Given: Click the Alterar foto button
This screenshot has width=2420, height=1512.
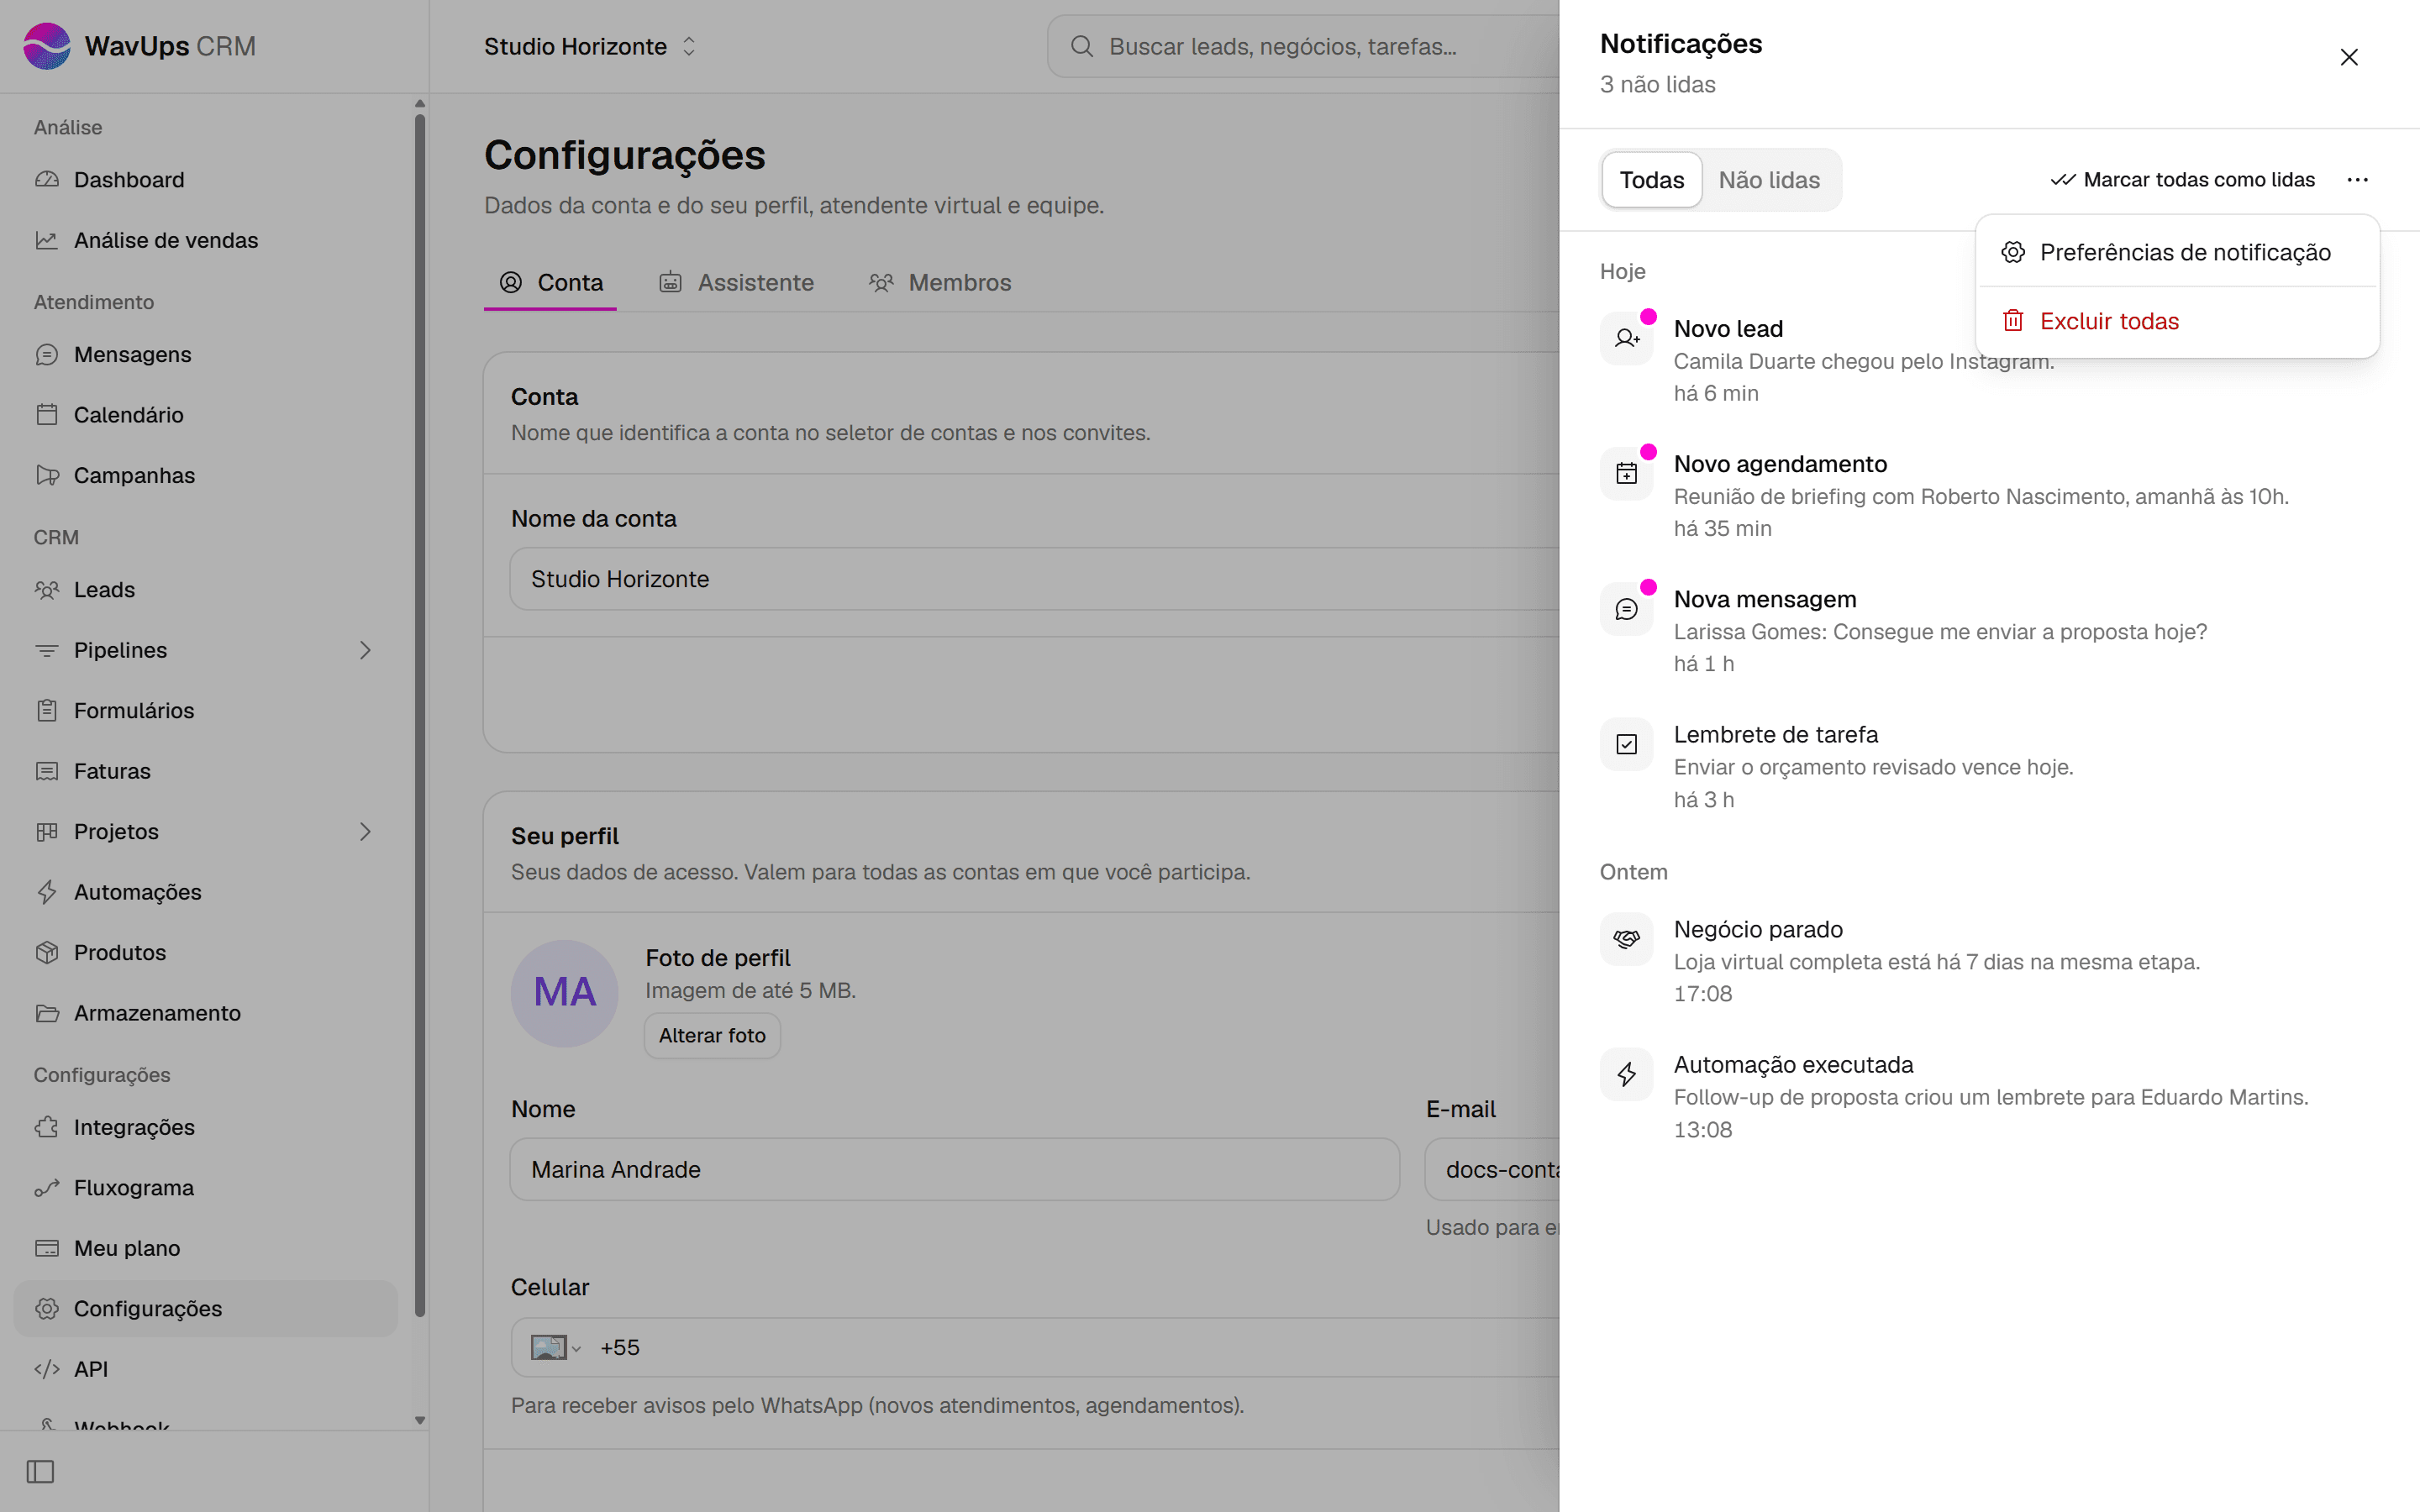Looking at the screenshot, I should click(712, 1036).
